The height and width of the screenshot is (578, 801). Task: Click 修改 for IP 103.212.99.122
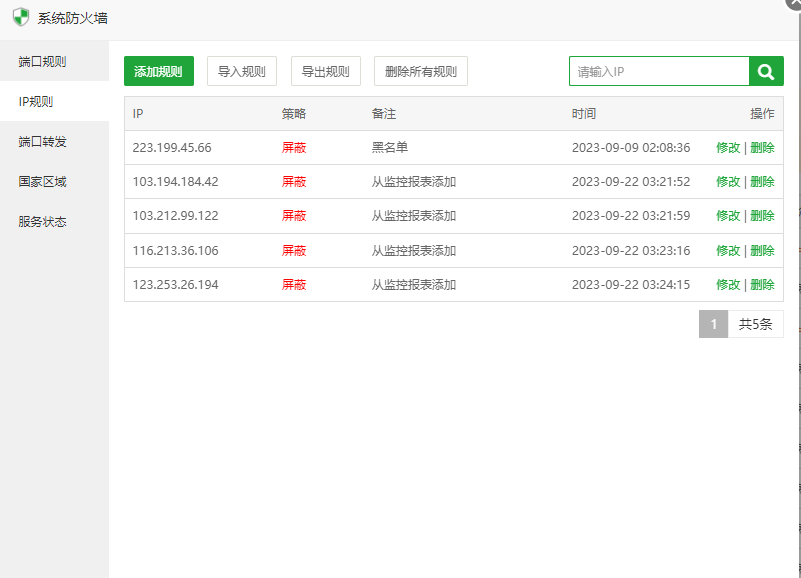click(728, 216)
